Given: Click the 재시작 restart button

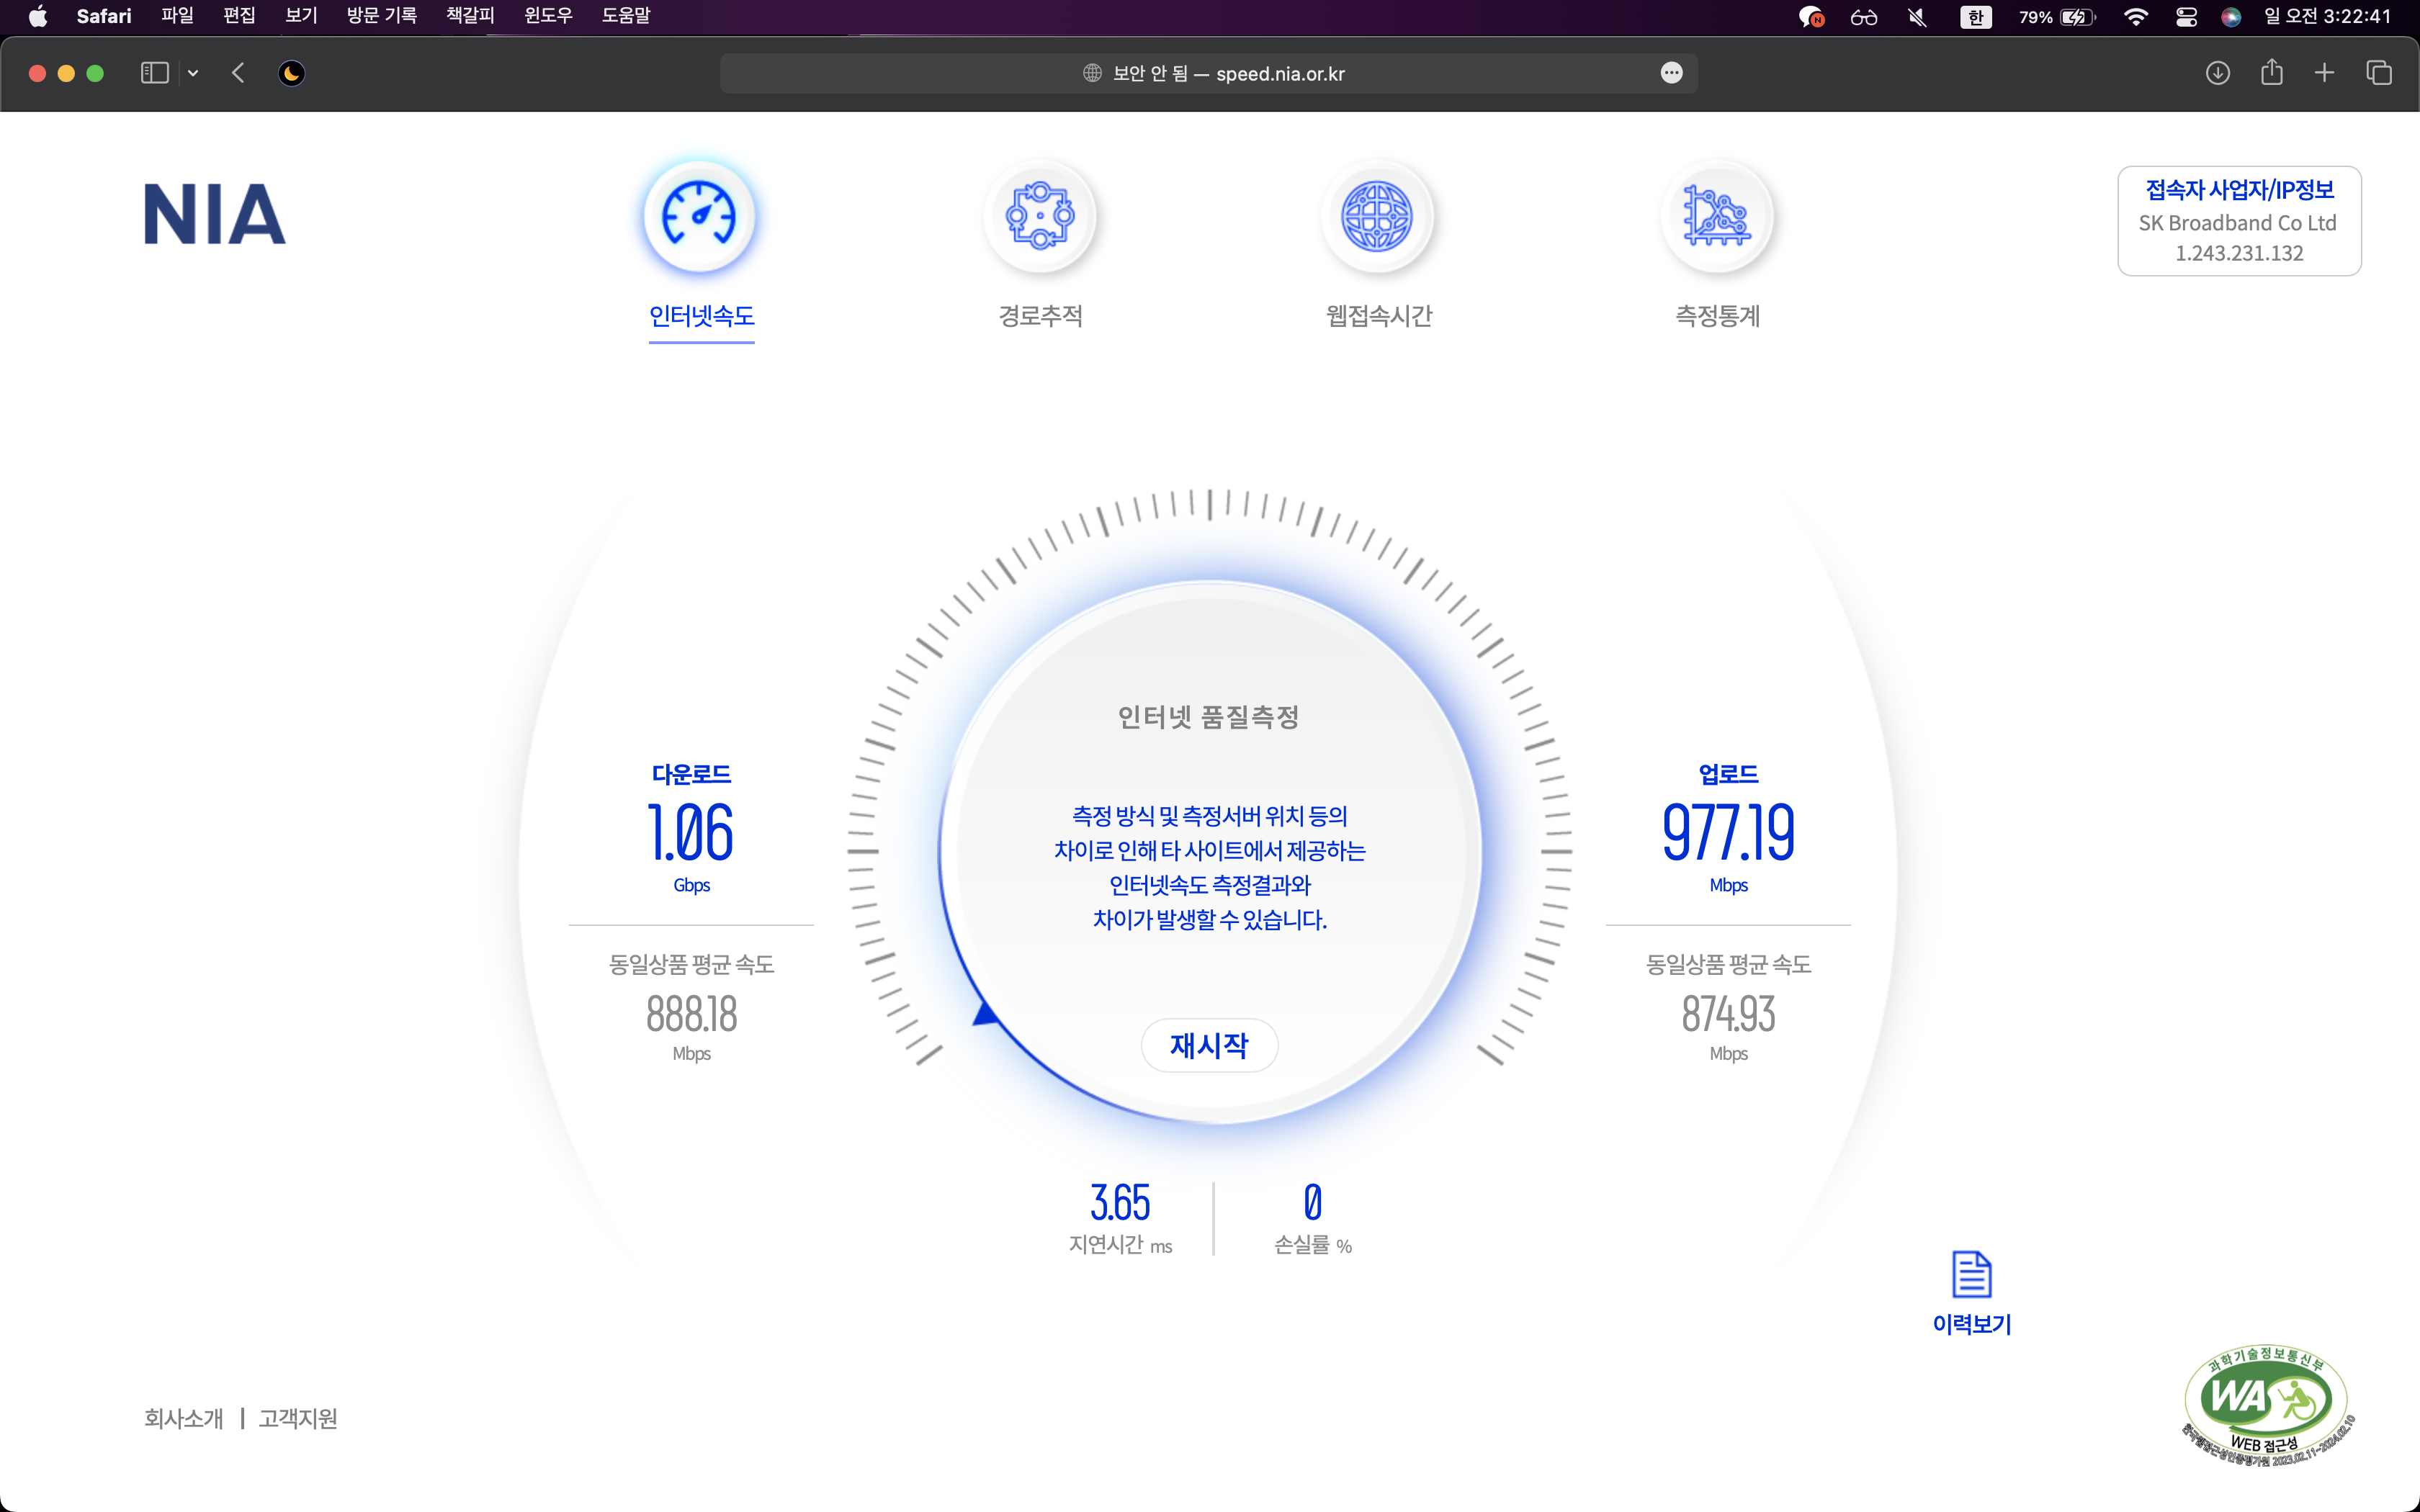Looking at the screenshot, I should tap(1209, 1045).
